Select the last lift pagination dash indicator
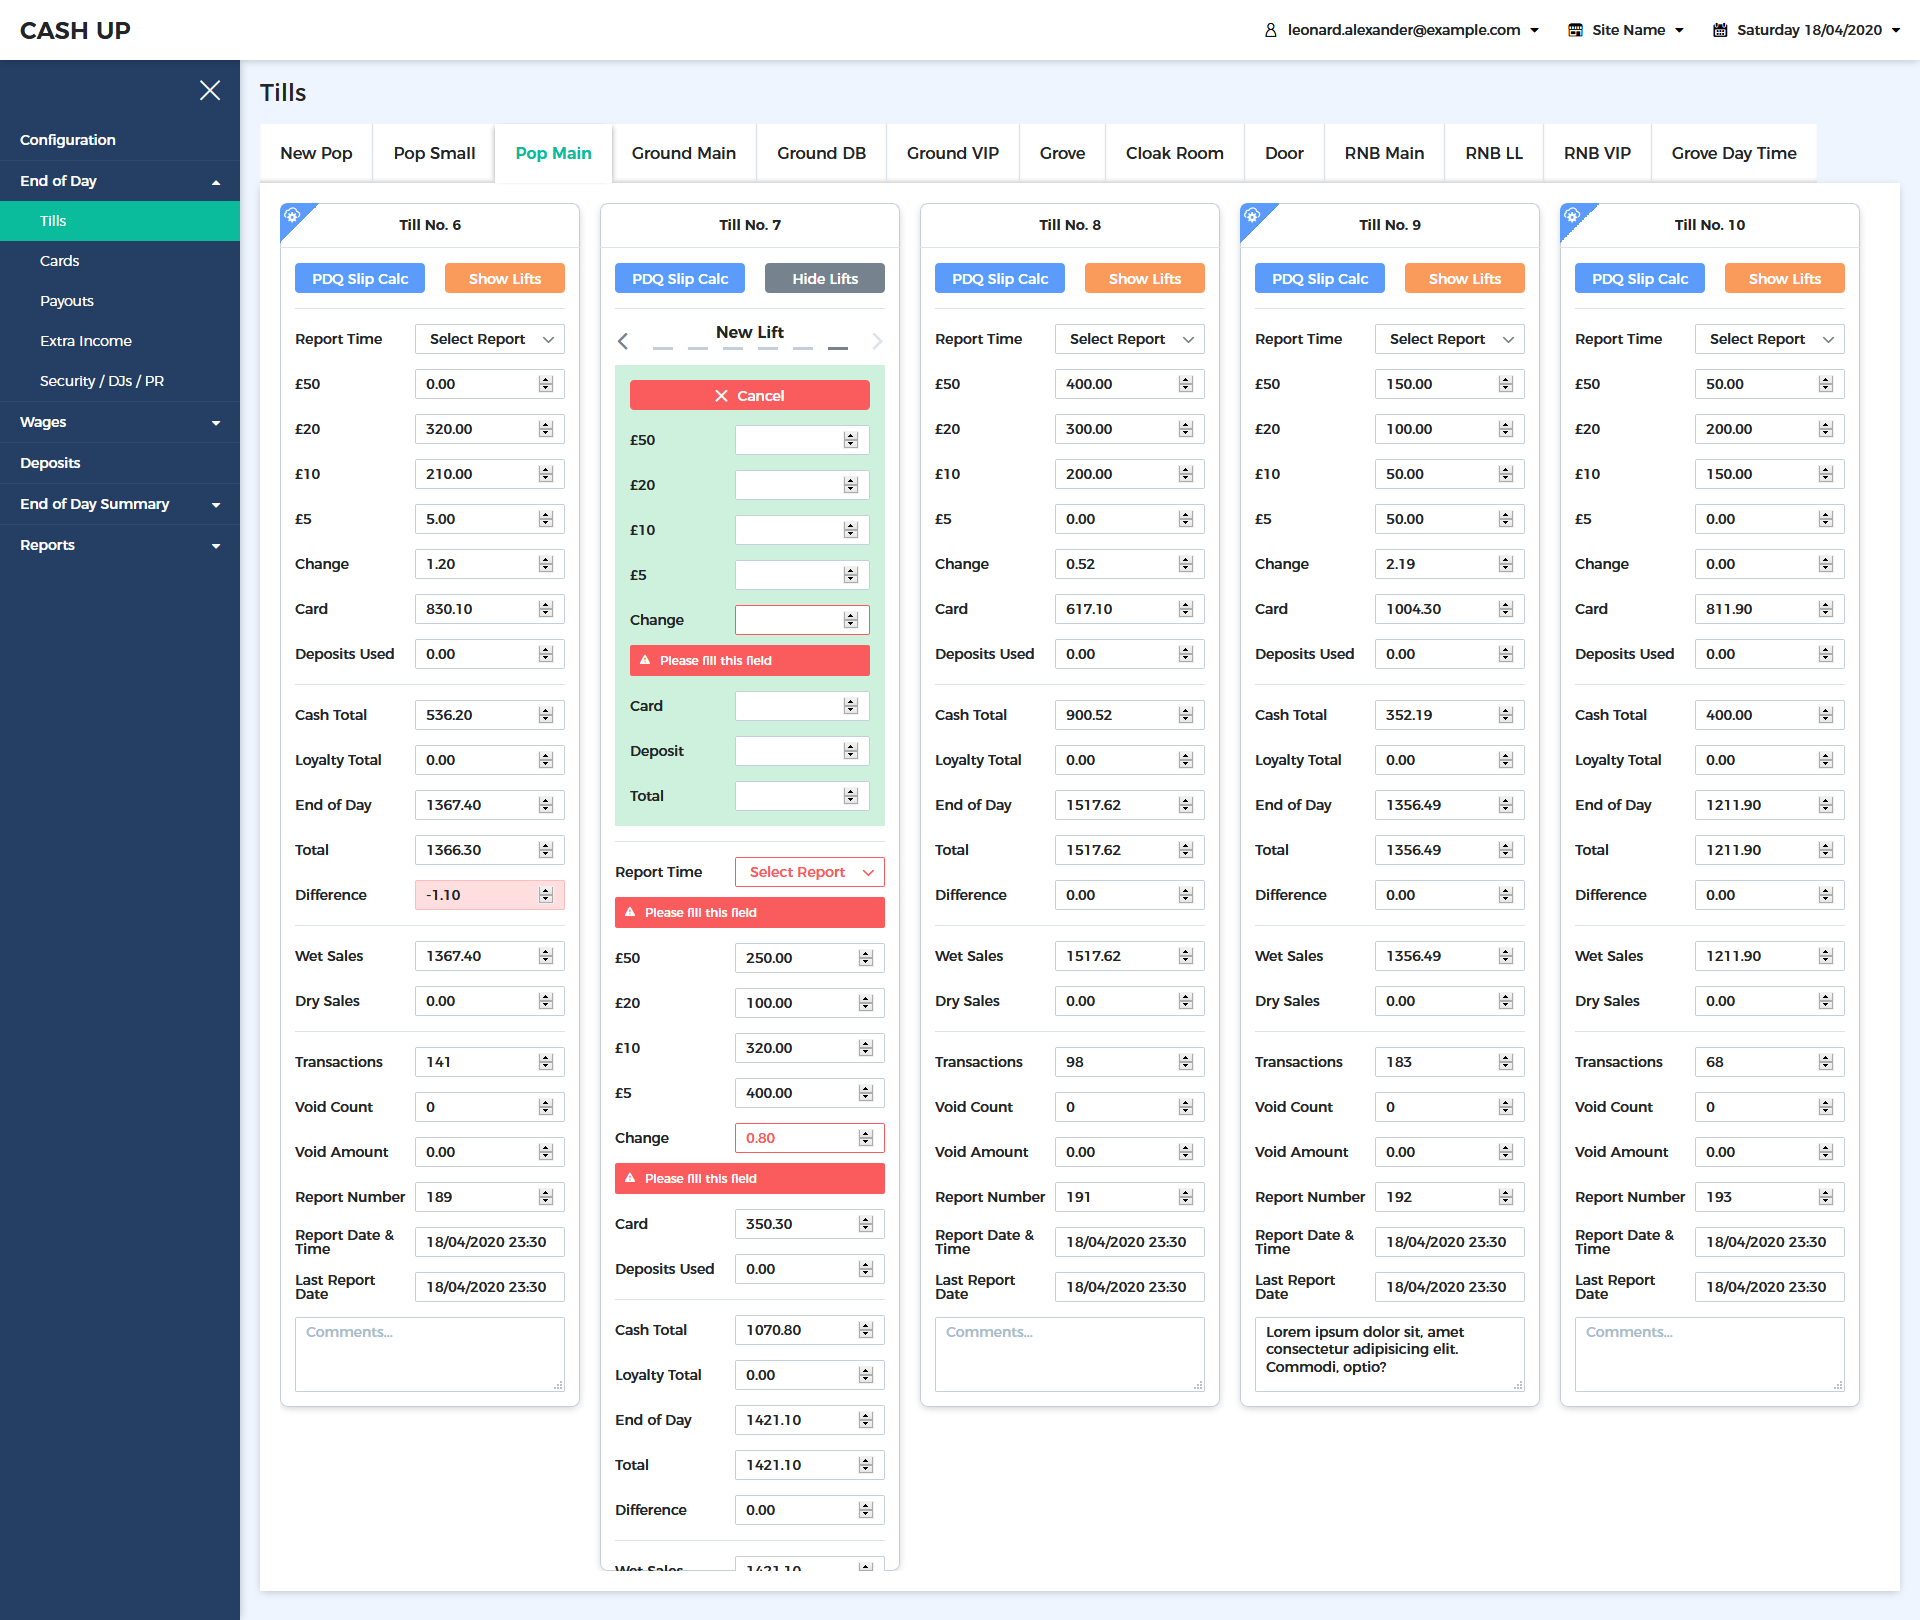This screenshot has width=1920, height=1620. tap(838, 348)
